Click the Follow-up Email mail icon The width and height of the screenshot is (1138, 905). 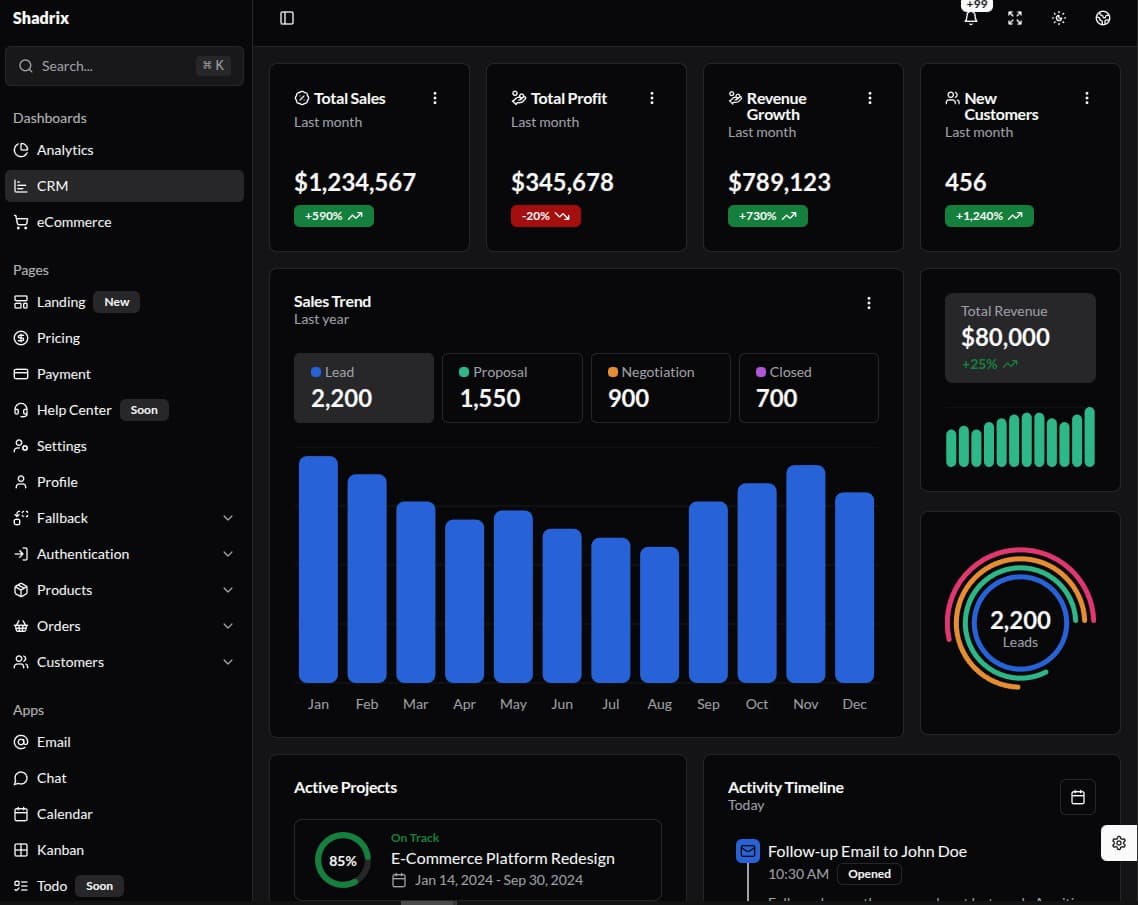pos(748,851)
